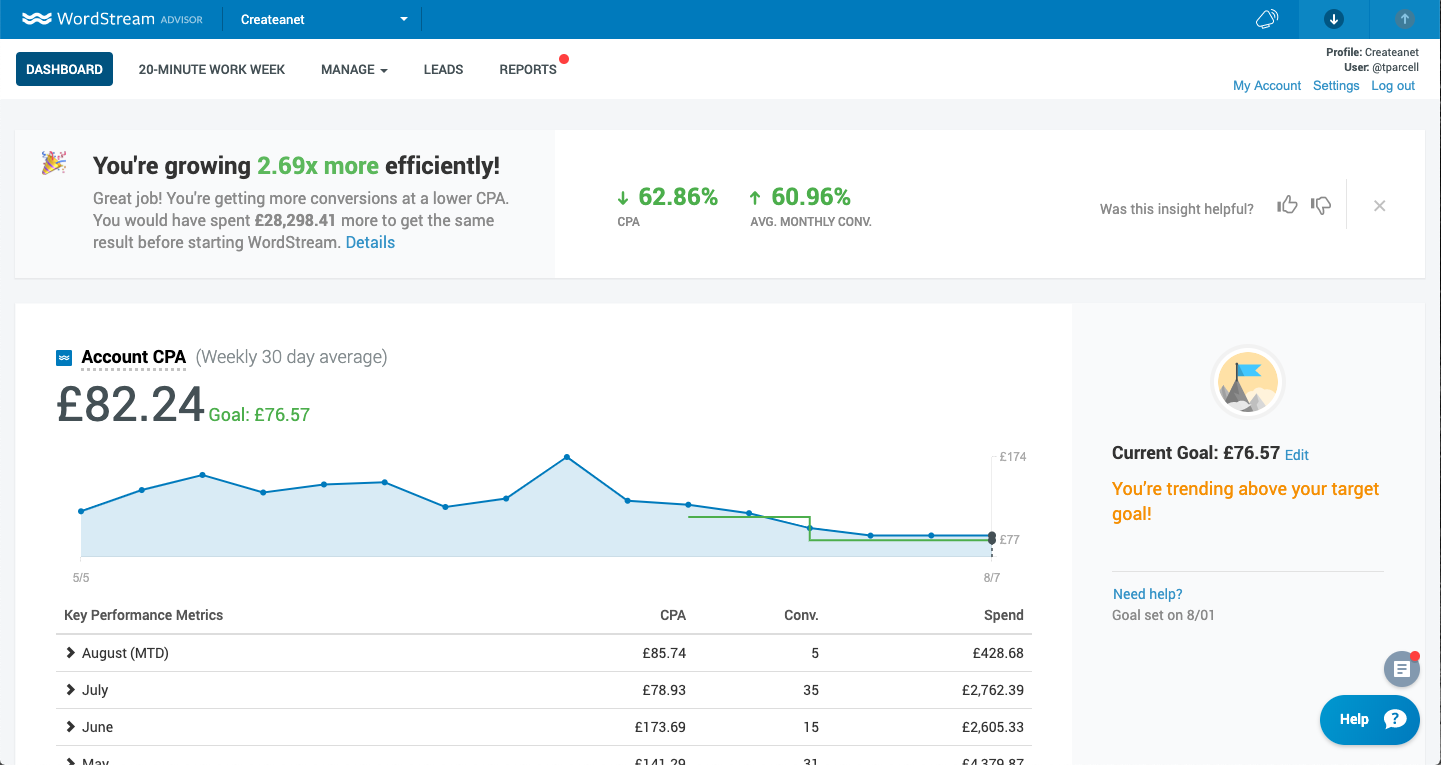This screenshot has width=1441, height=765.
Task: Click the CPA column header
Action: tap(673, 615)
